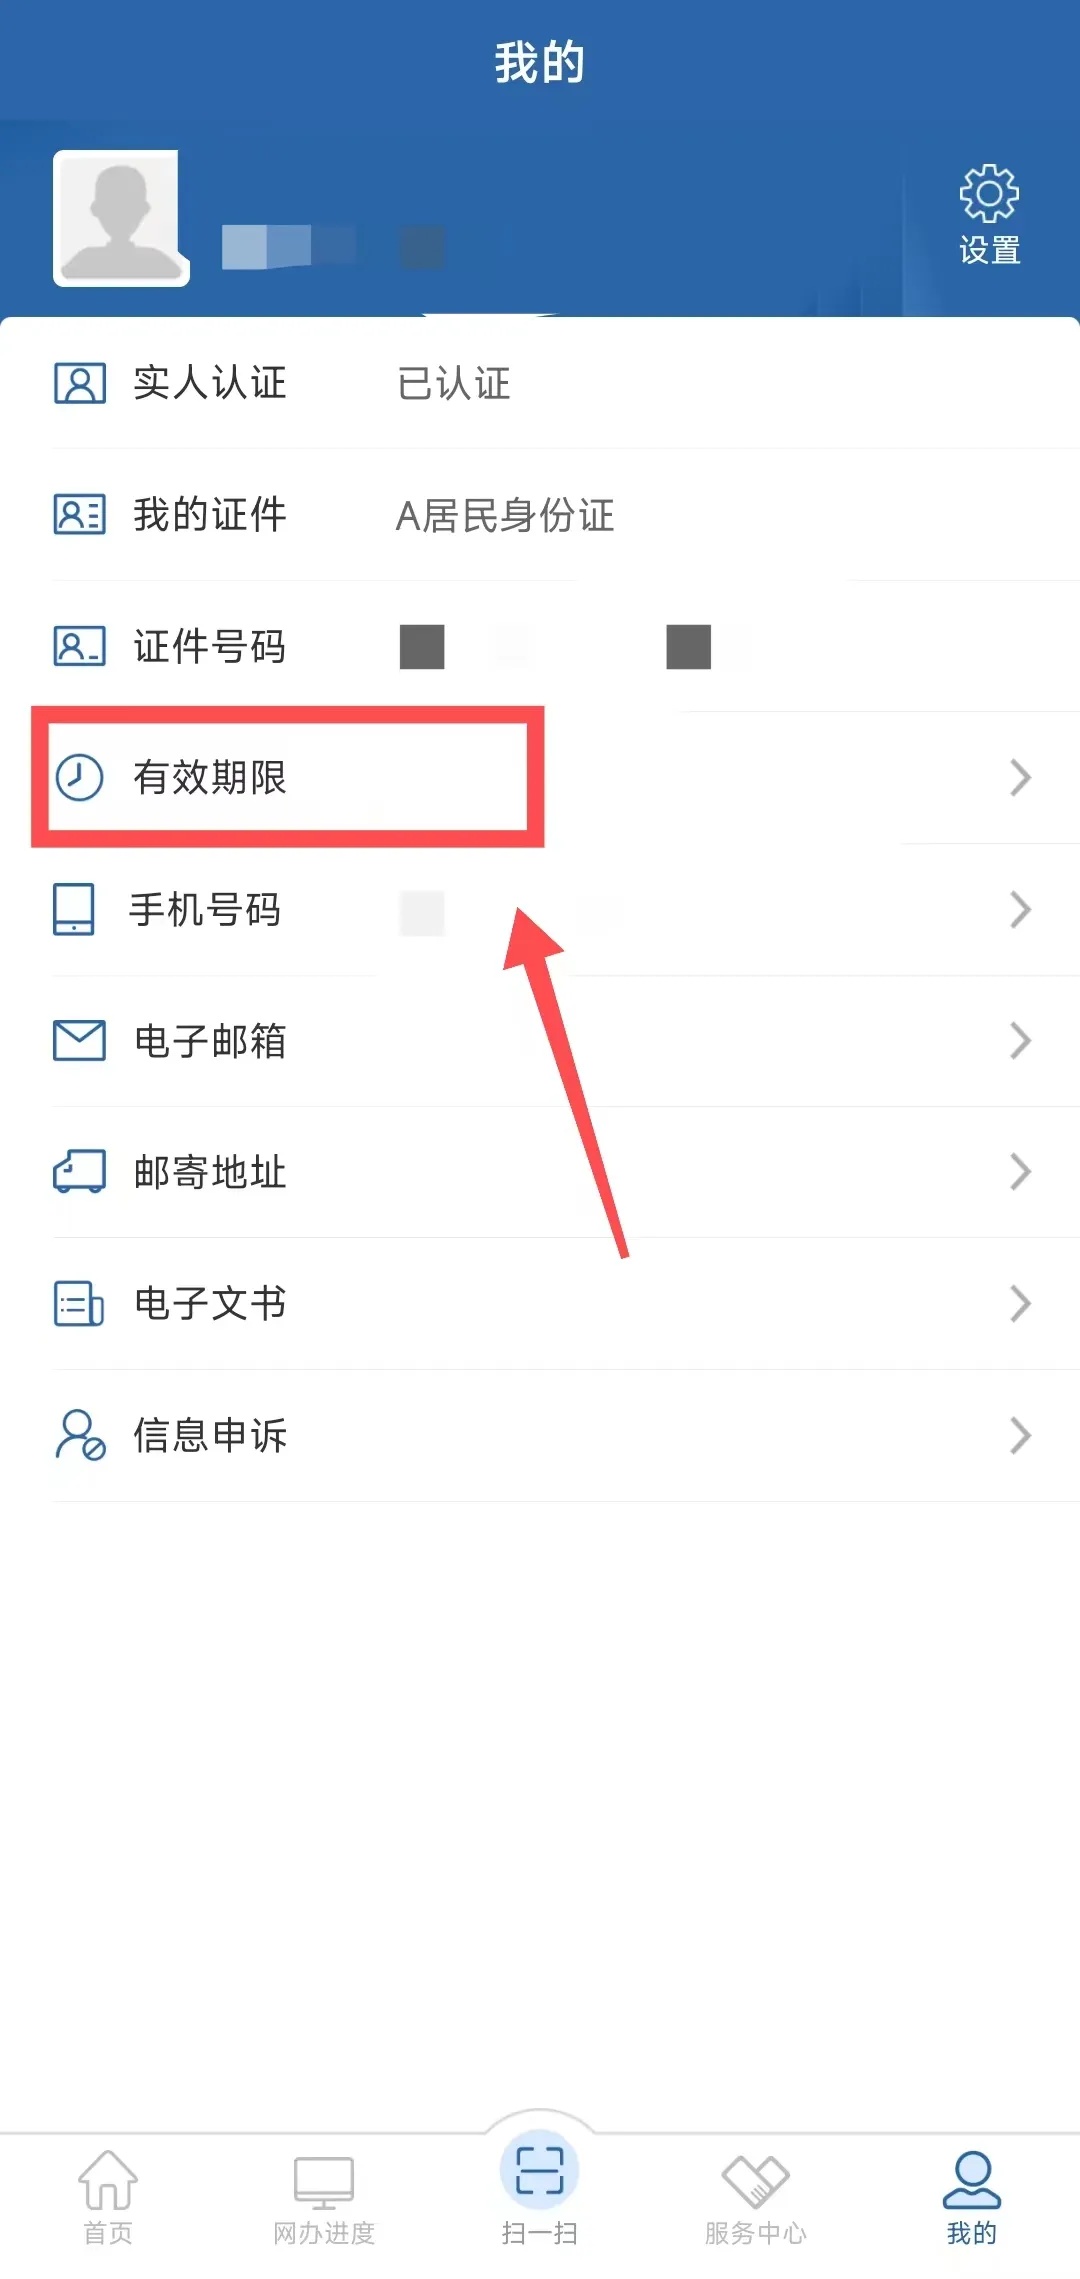Open the 邮寄地址 chevron arrow

click(x=1020, y=1171)
